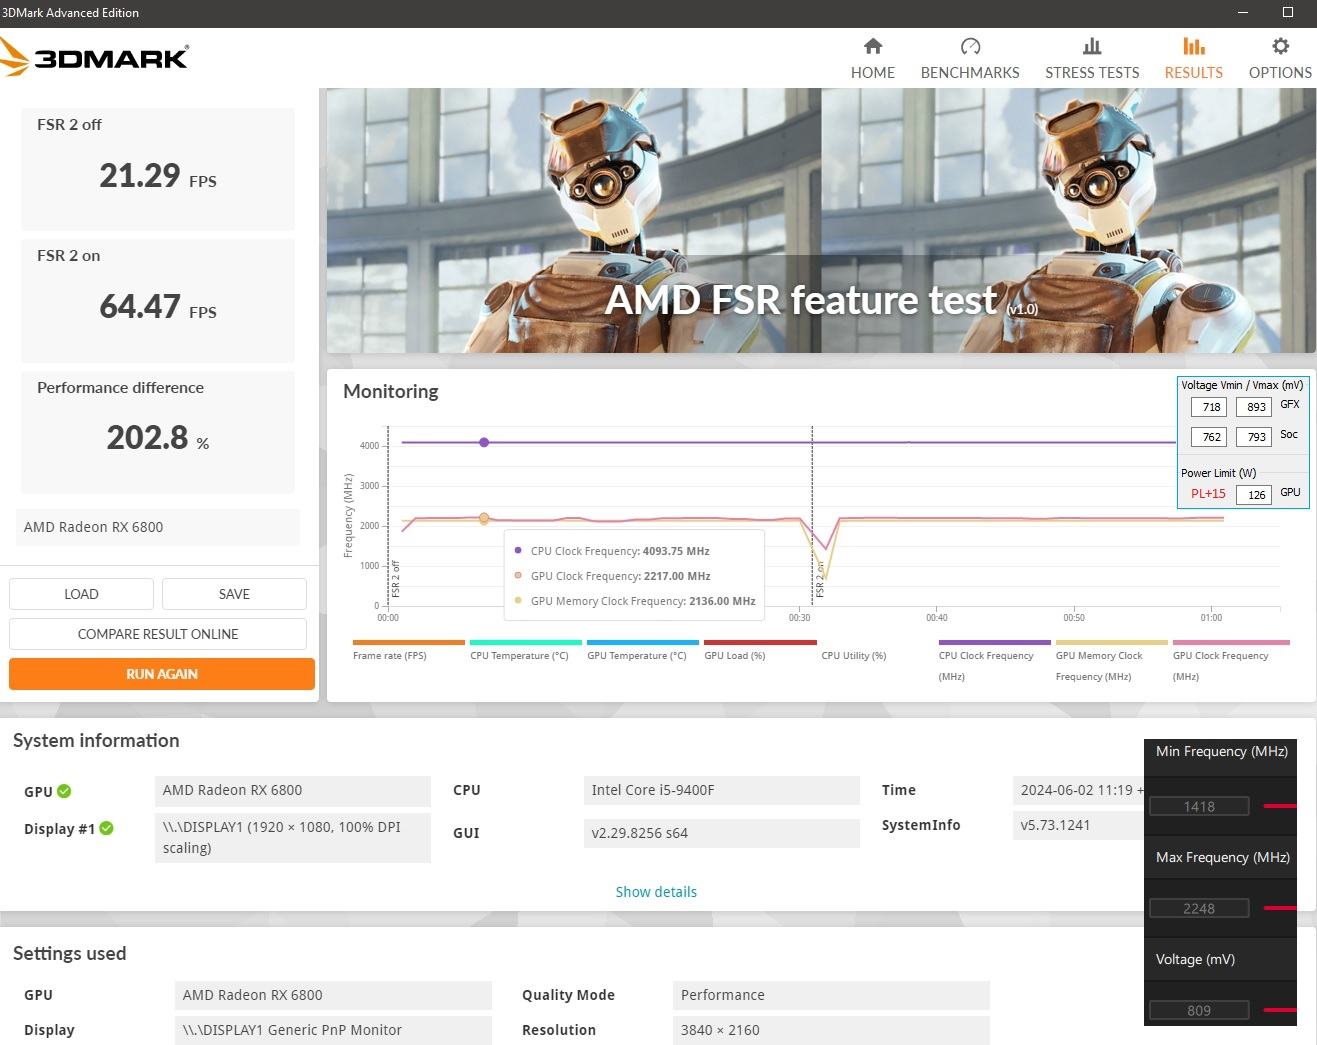The width and height of the screenshot is (1317, 1045).
Task: Toggle CPU Temperature legend series
Action: coord(525,651)
